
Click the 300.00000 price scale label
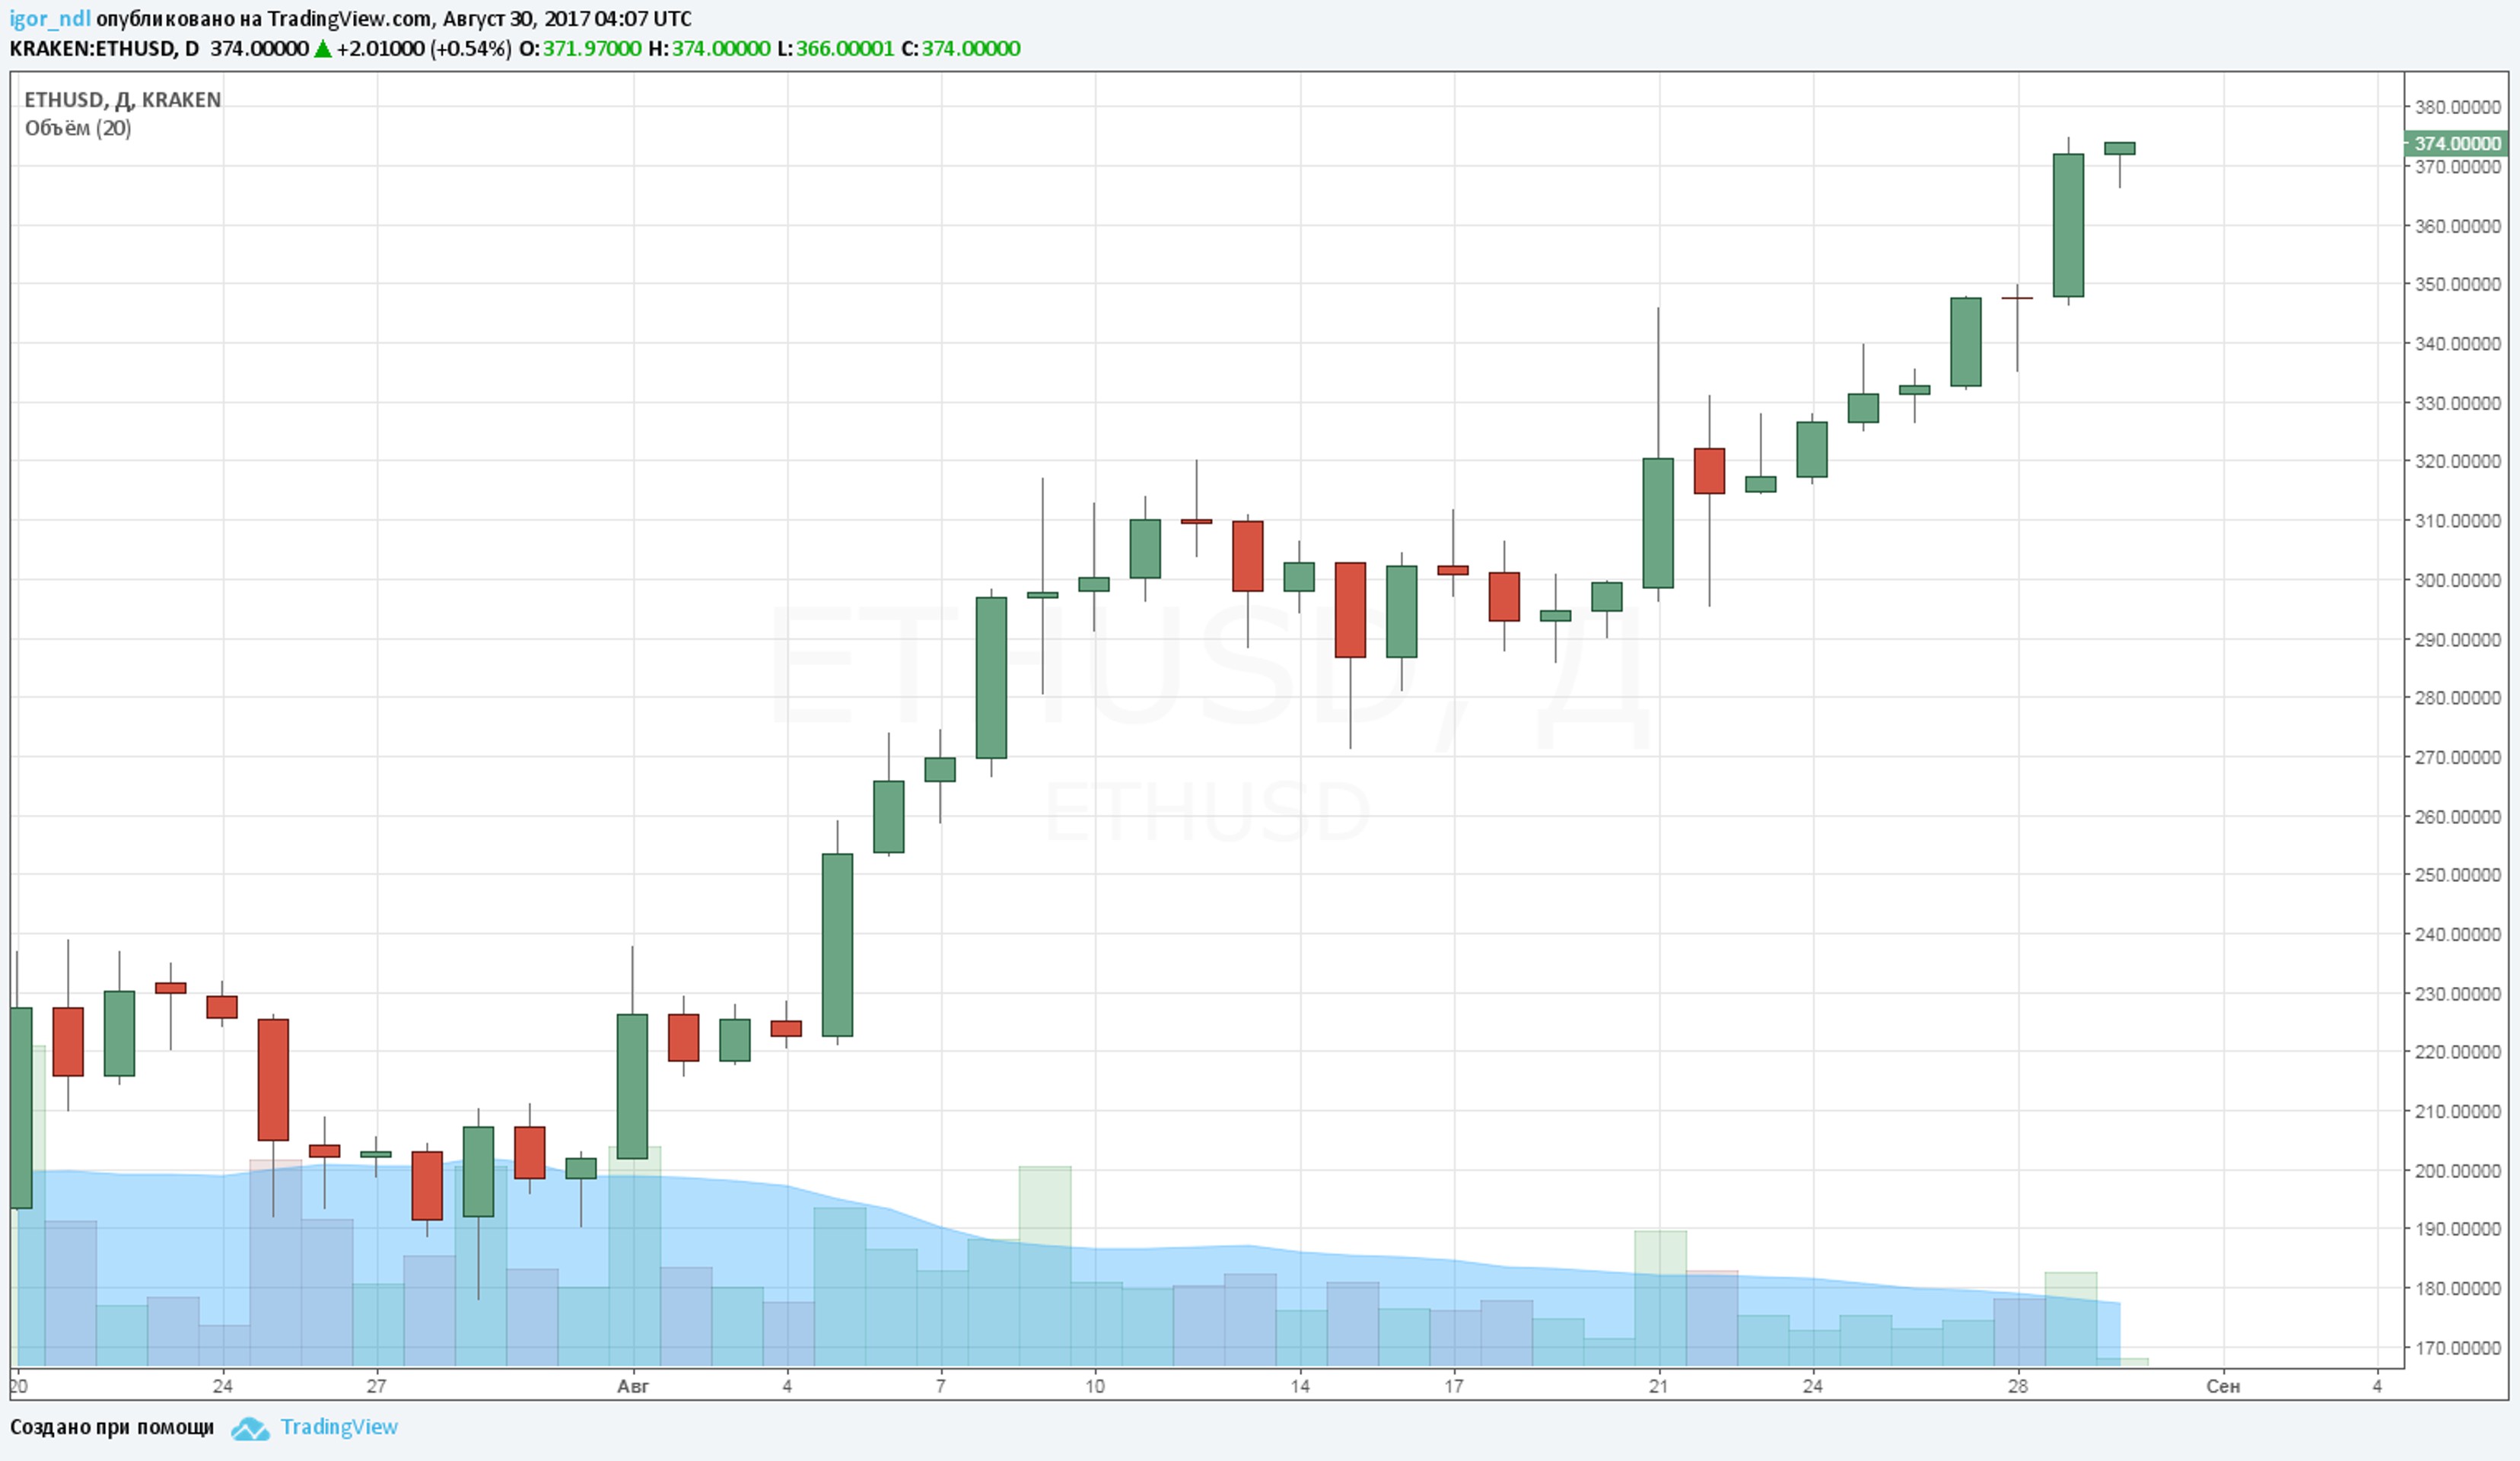pyautogui.click(x=2457, y=580)
